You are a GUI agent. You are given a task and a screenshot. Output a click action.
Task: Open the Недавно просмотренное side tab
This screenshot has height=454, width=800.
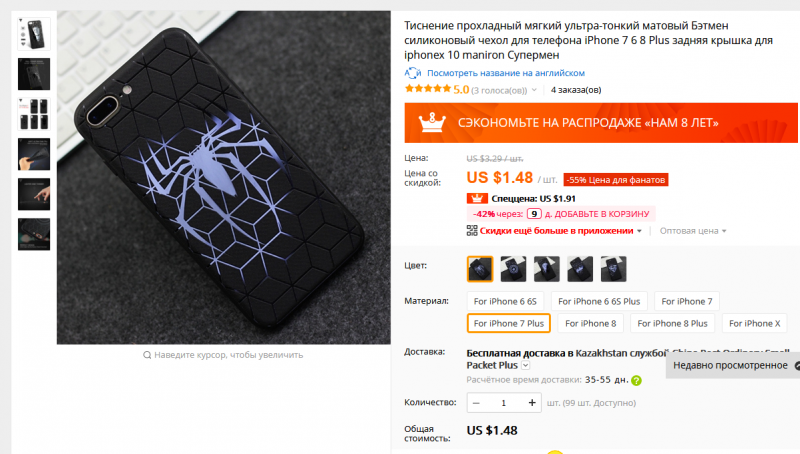point(733,365)
